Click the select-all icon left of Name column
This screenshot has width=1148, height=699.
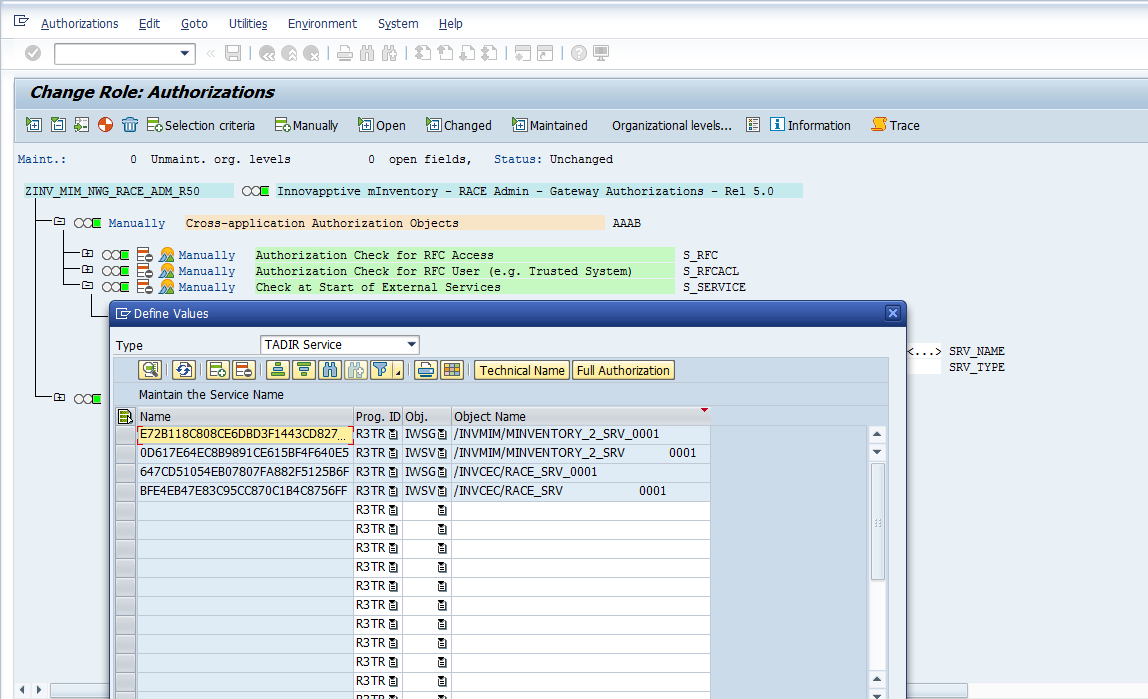point(125,416)
